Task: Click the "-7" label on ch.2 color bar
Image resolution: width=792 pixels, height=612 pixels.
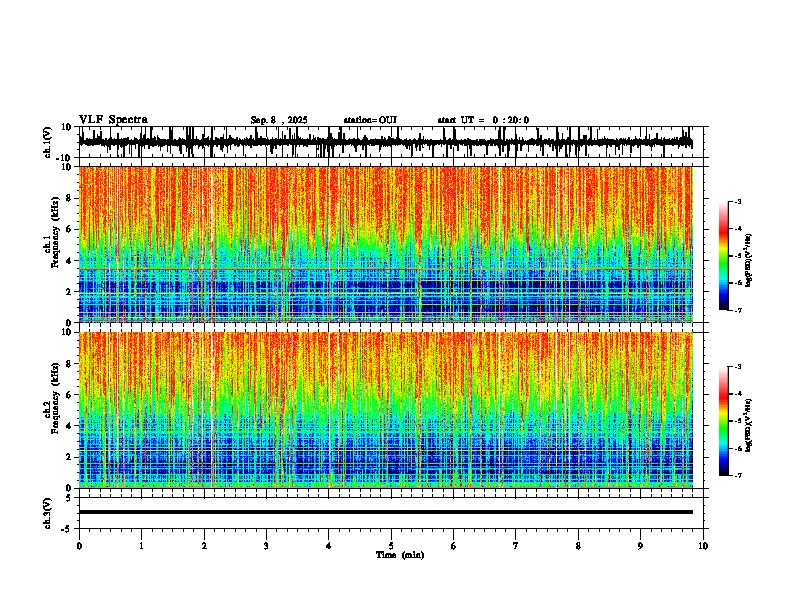Action: [x=737, y=475]
